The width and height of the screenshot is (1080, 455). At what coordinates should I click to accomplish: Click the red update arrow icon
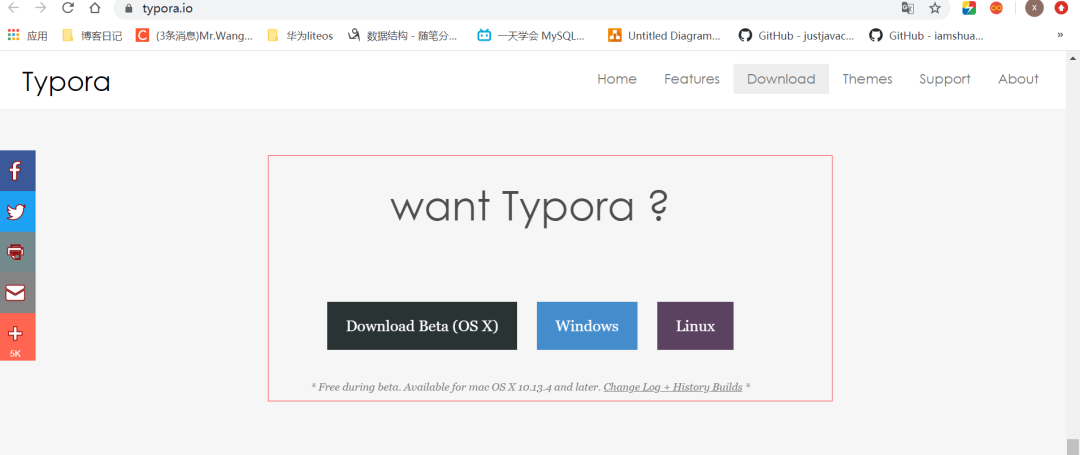pyautogui.click(x=1061, y=8)
